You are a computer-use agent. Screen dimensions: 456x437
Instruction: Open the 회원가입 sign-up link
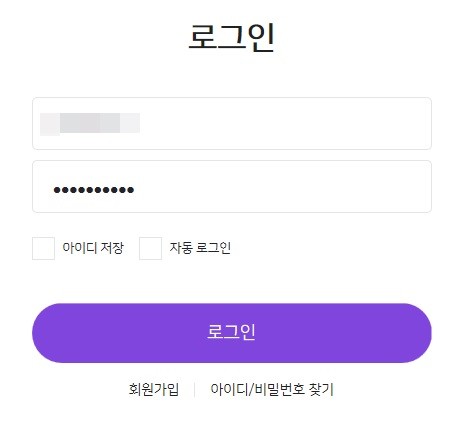point(154,389)
